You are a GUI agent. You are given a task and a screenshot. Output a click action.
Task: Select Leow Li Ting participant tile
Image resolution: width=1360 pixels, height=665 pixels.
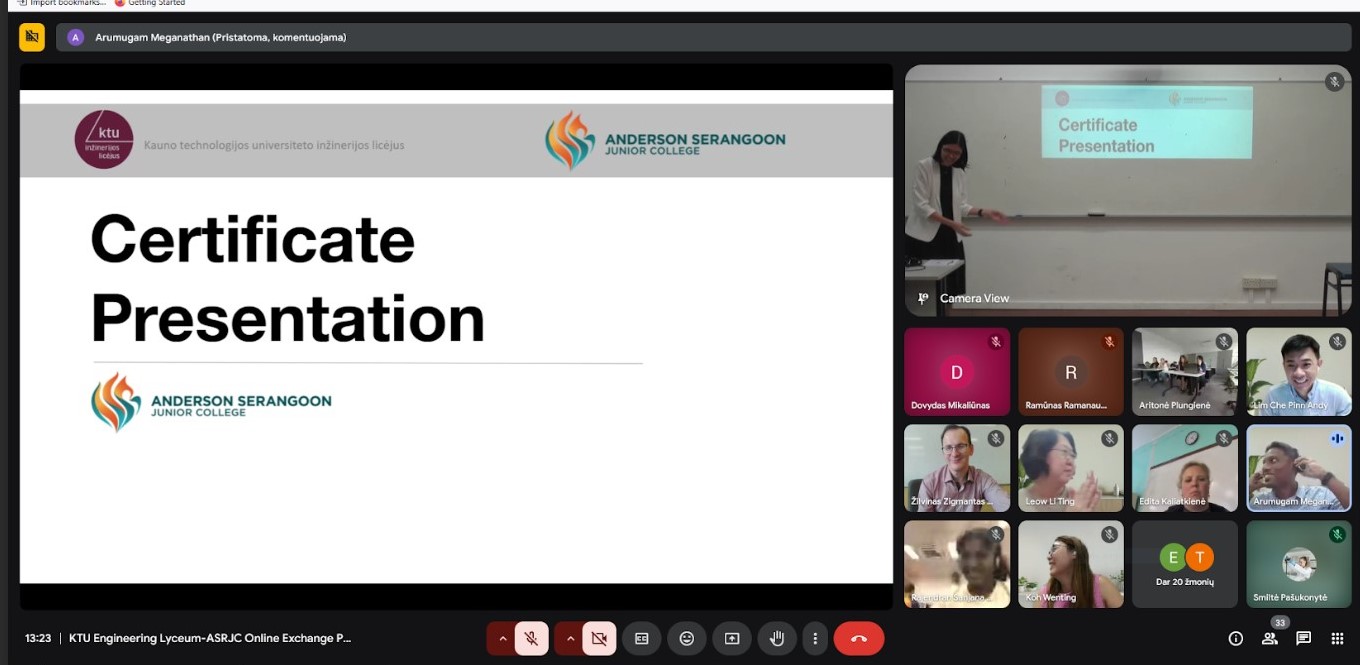[1071, 468]
